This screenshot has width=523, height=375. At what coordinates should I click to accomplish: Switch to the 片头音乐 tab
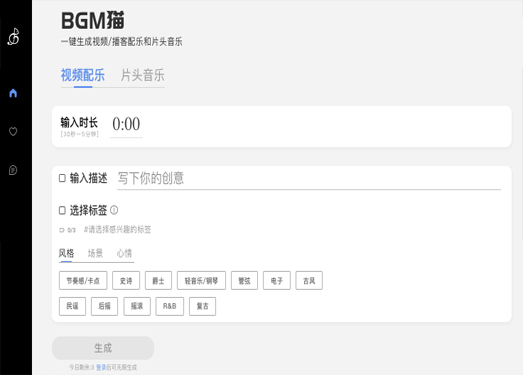pyautogui.click(x=142, y=75)
